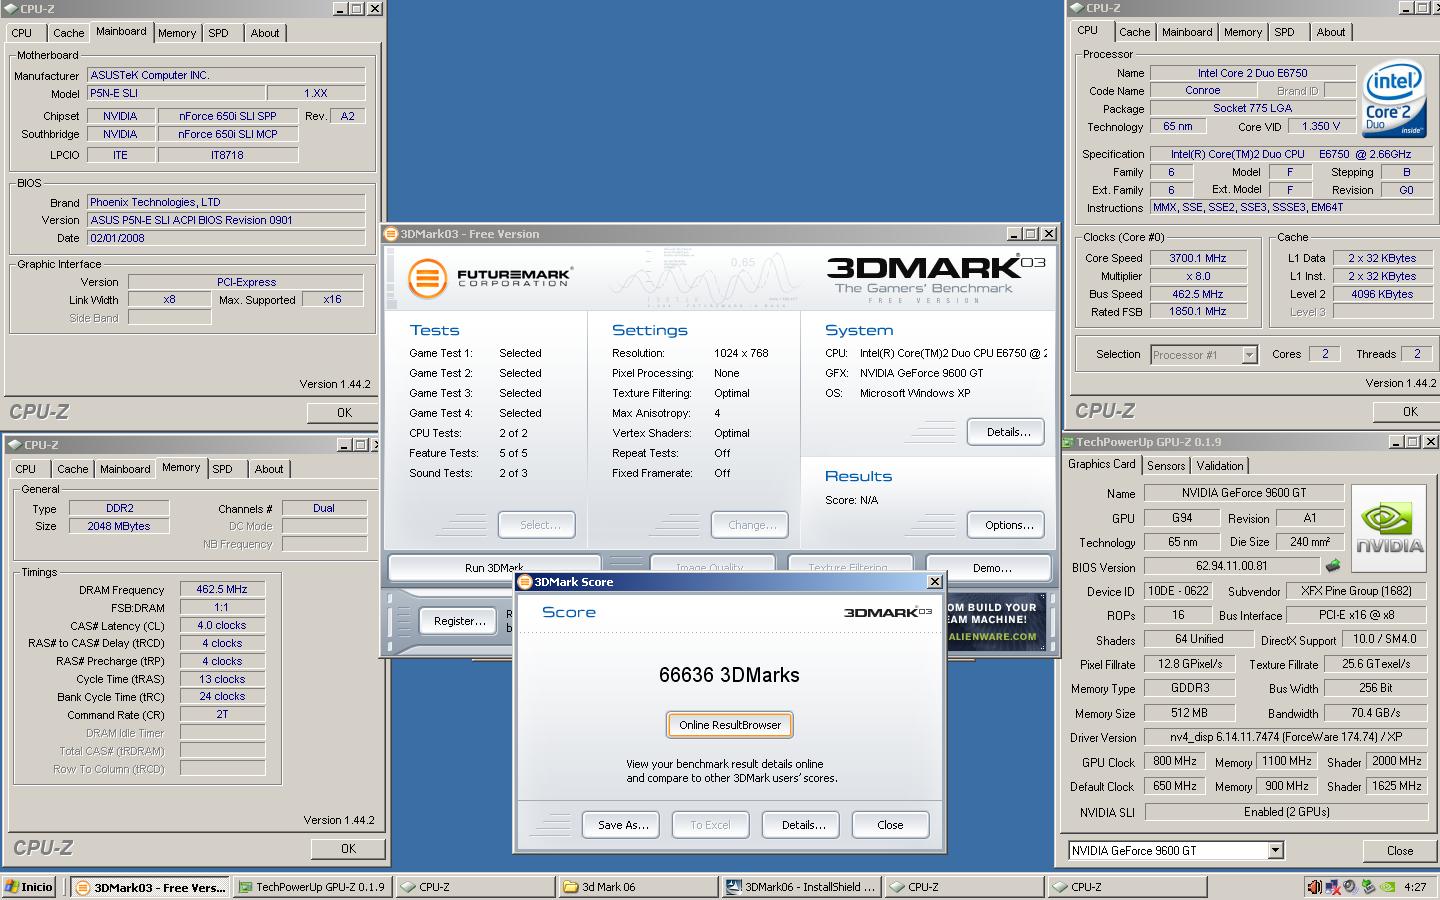The height and width of the screenshot is (900, 1440).
Task: Click the NVIDIA logo in GPU-Z
Action: [1389, 529]
